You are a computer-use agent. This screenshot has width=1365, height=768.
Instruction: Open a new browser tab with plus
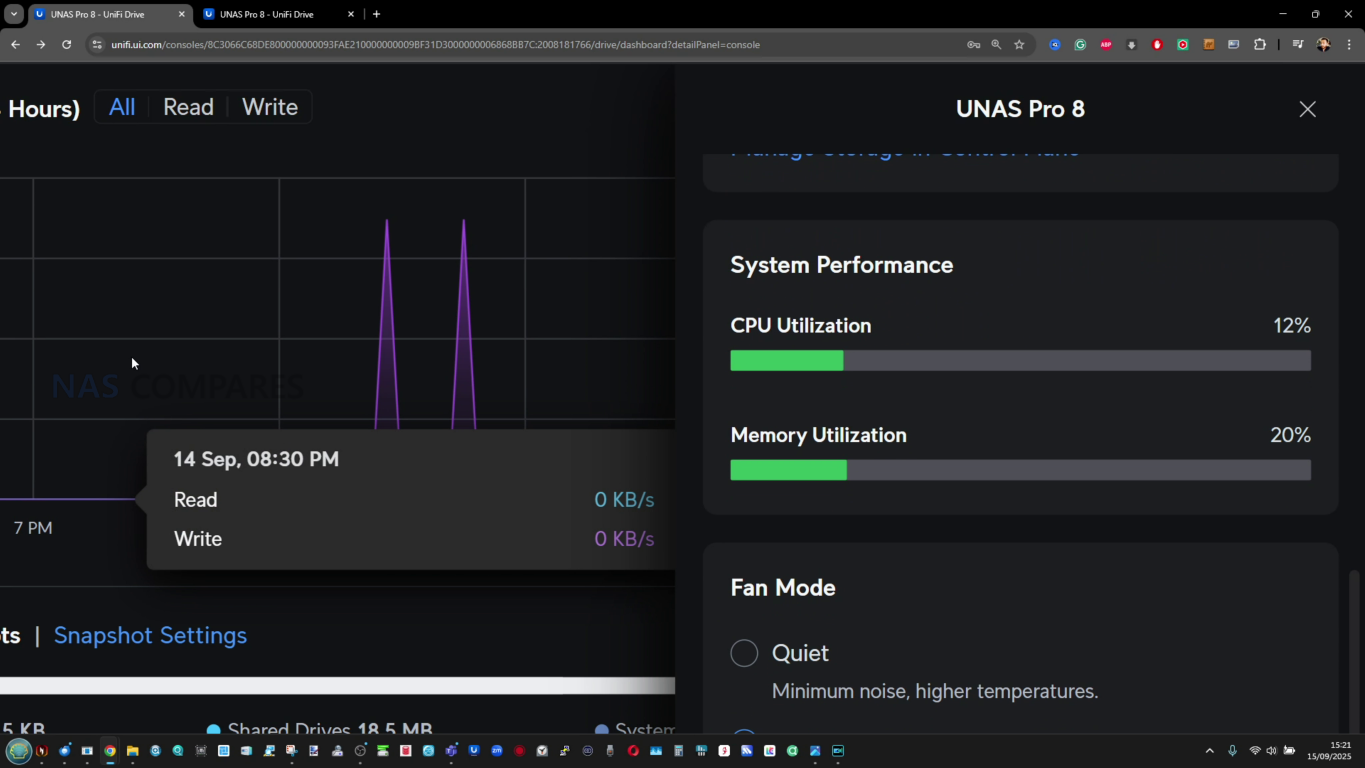pyautogui.click(x=376, y=14)
